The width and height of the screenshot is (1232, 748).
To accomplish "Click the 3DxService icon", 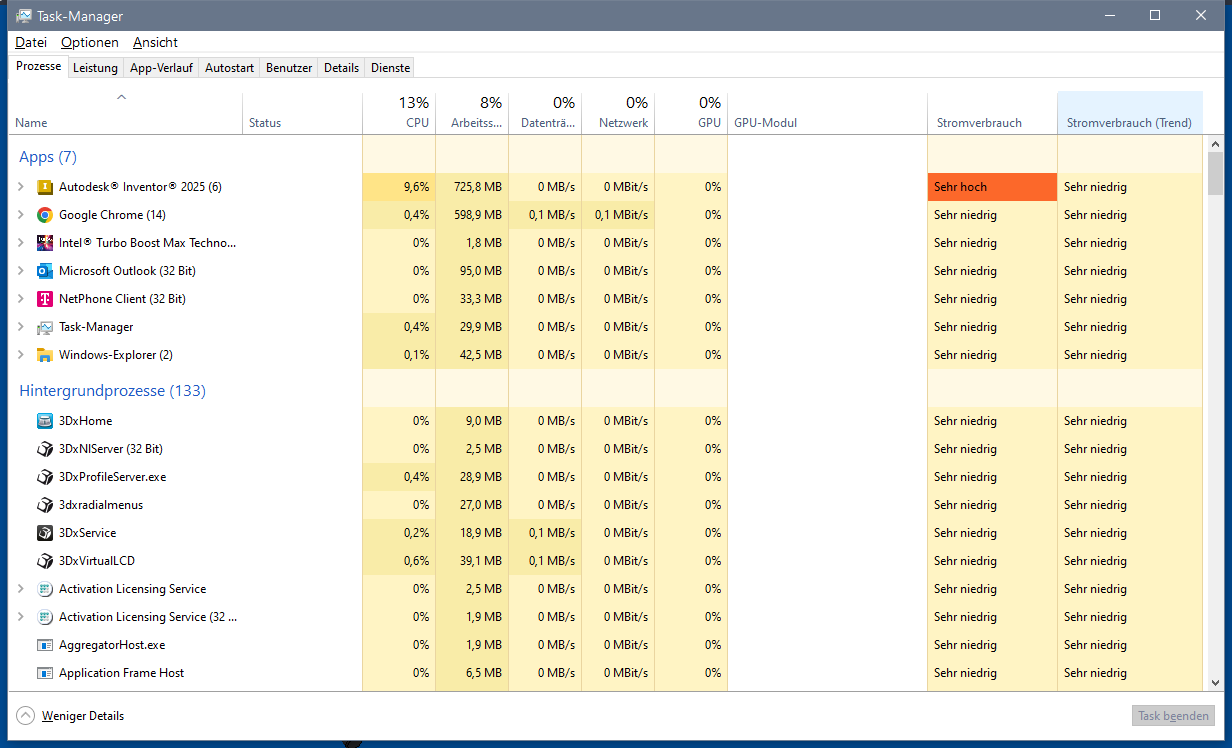I will point(44,533).
